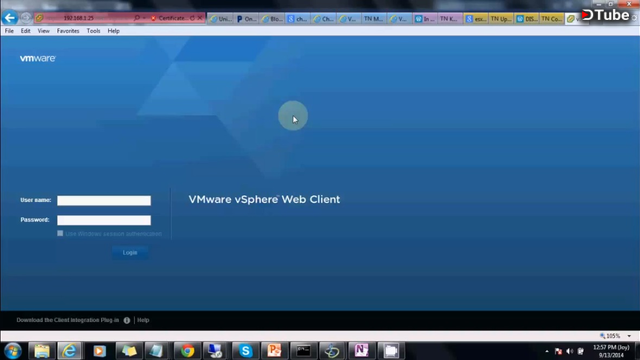640x360 pixels.
Task: Open Google Chrome from the taskbar
Action: 187,351
